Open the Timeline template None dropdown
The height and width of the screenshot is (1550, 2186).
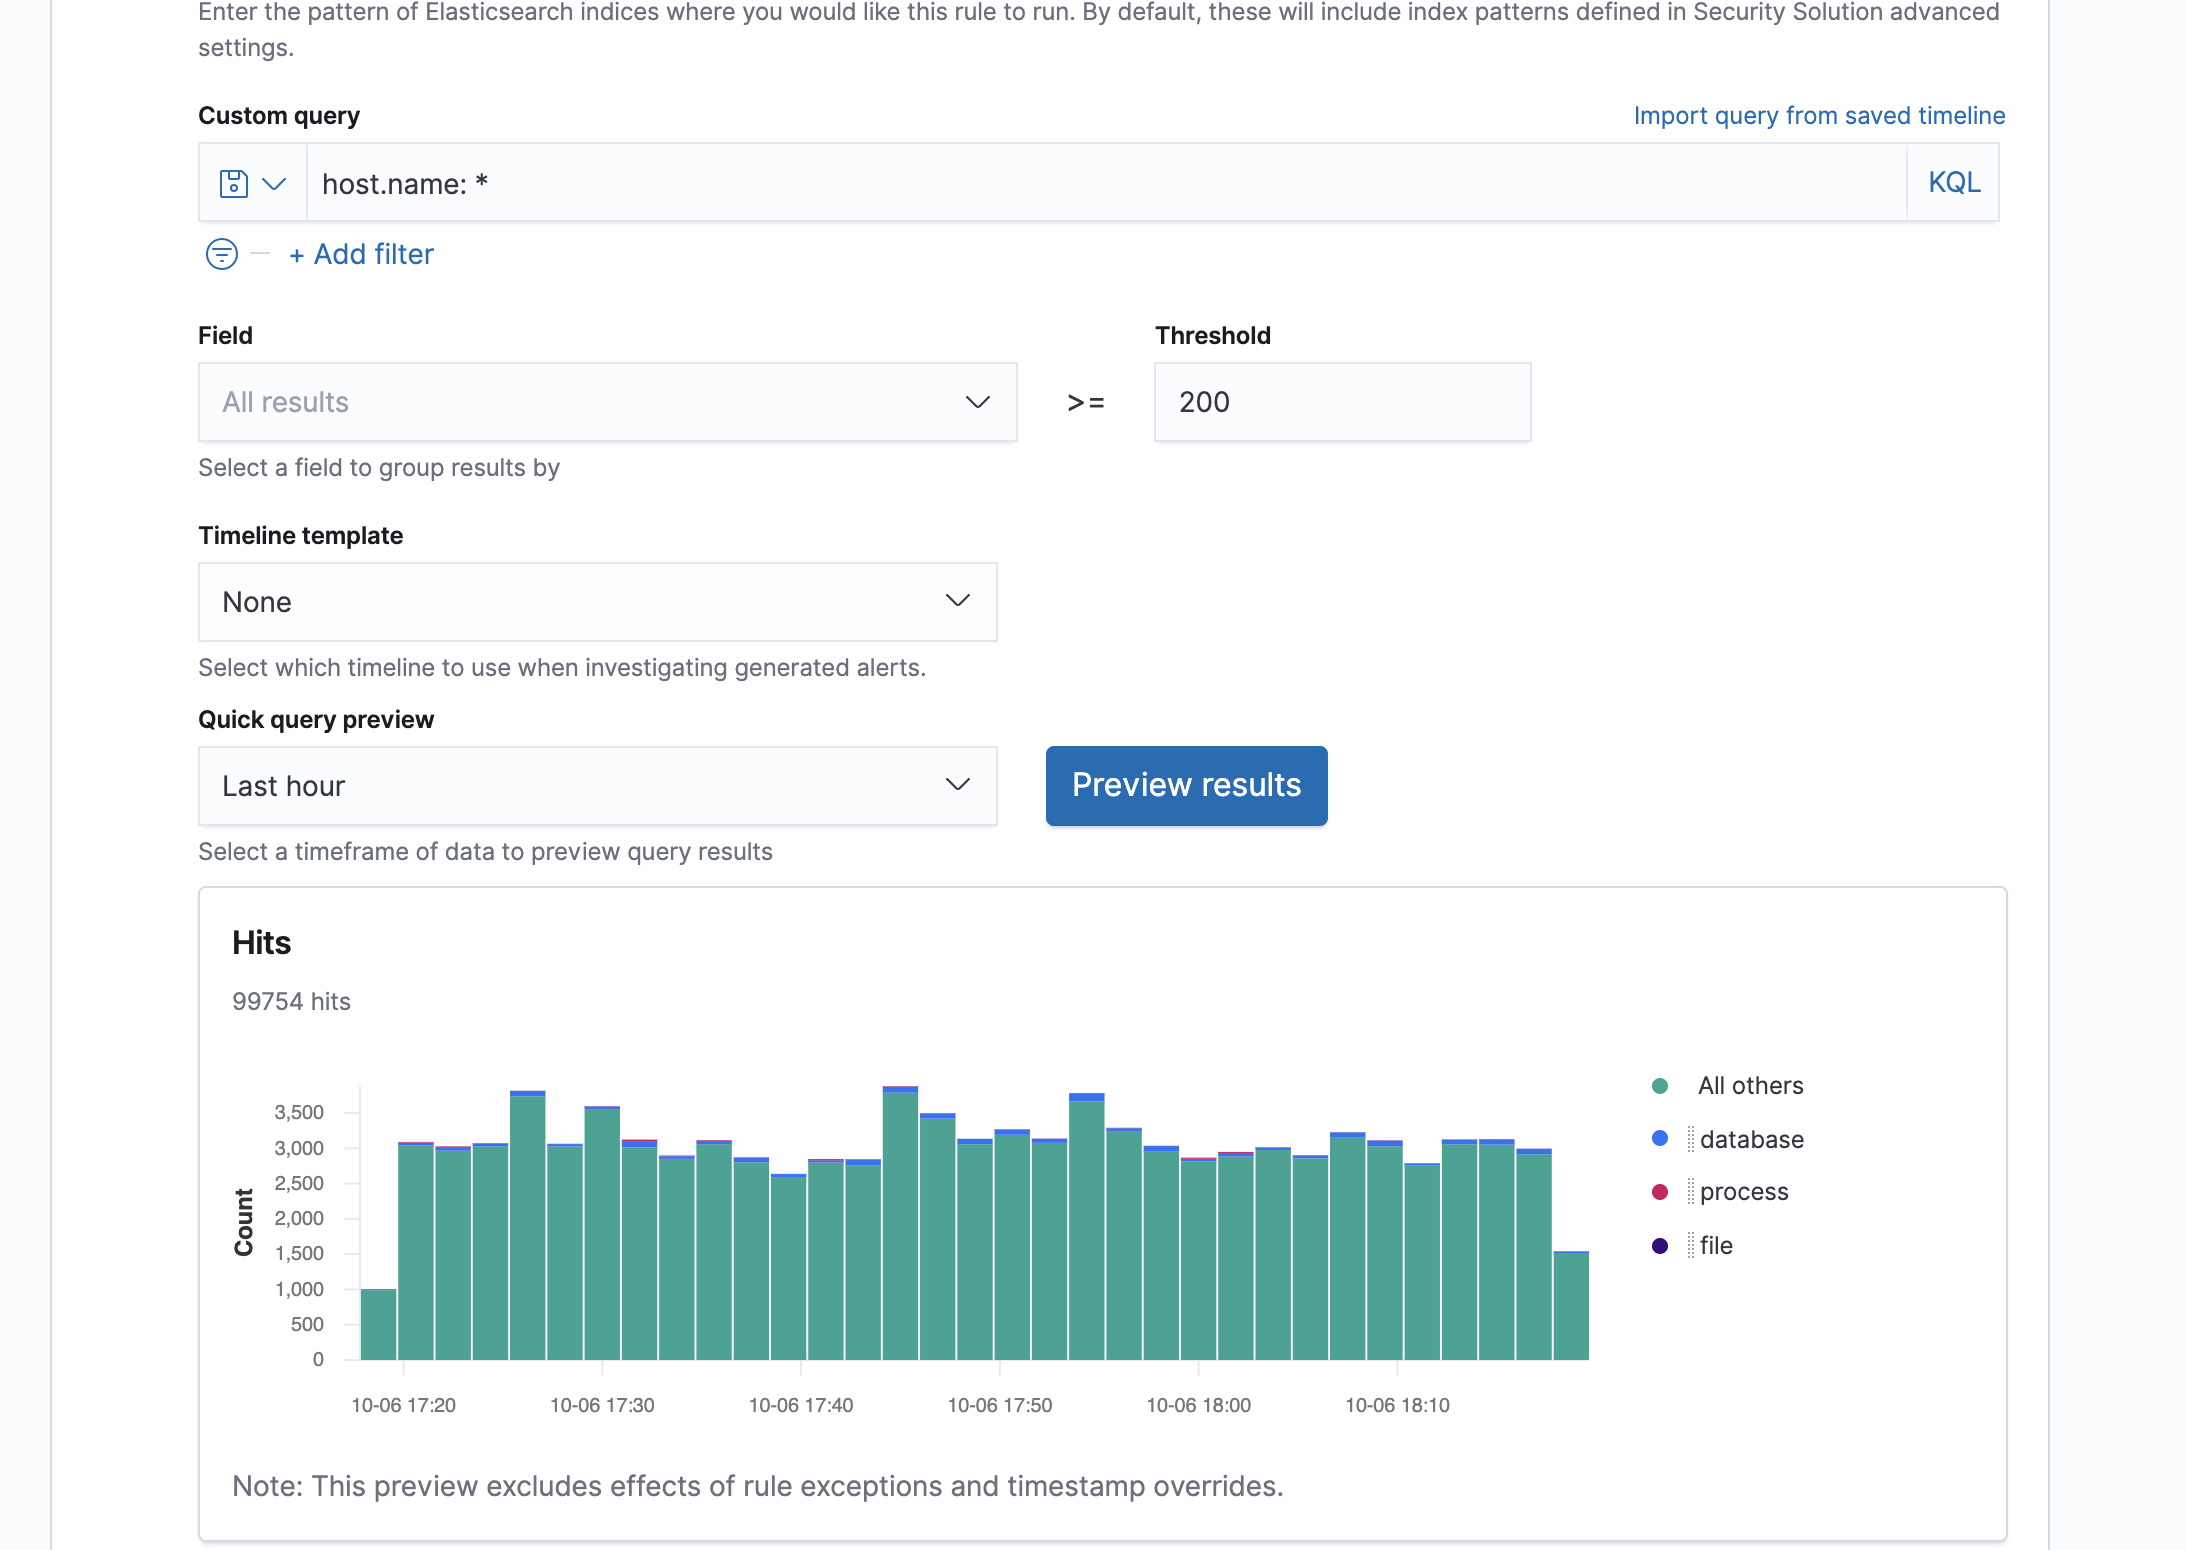coord(597,602)
